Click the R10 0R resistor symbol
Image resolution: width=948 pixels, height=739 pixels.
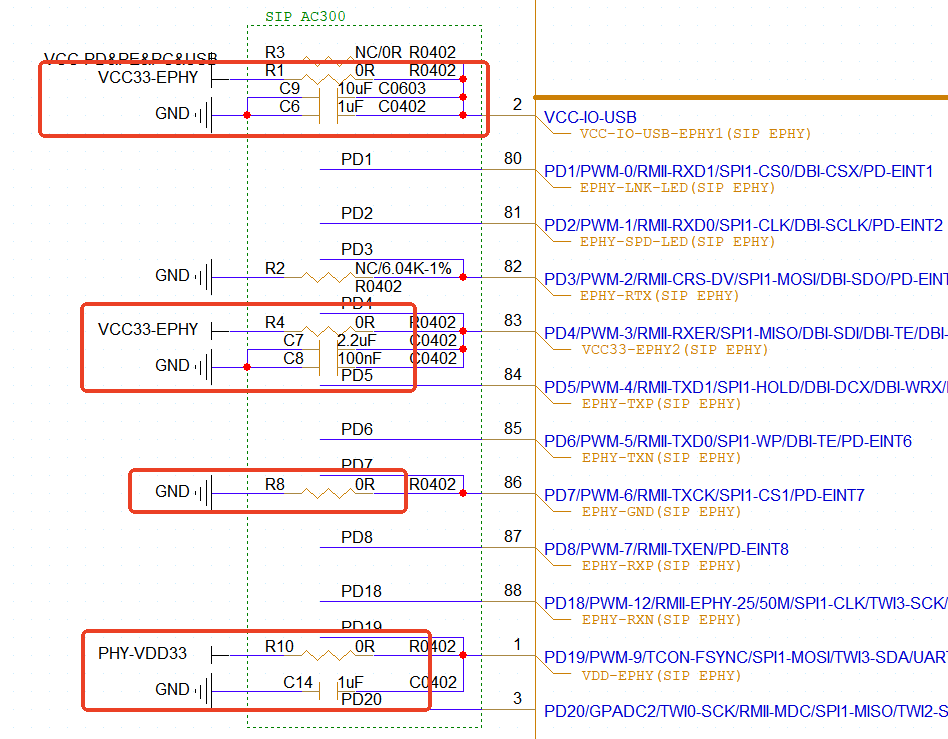coord(320,655)
